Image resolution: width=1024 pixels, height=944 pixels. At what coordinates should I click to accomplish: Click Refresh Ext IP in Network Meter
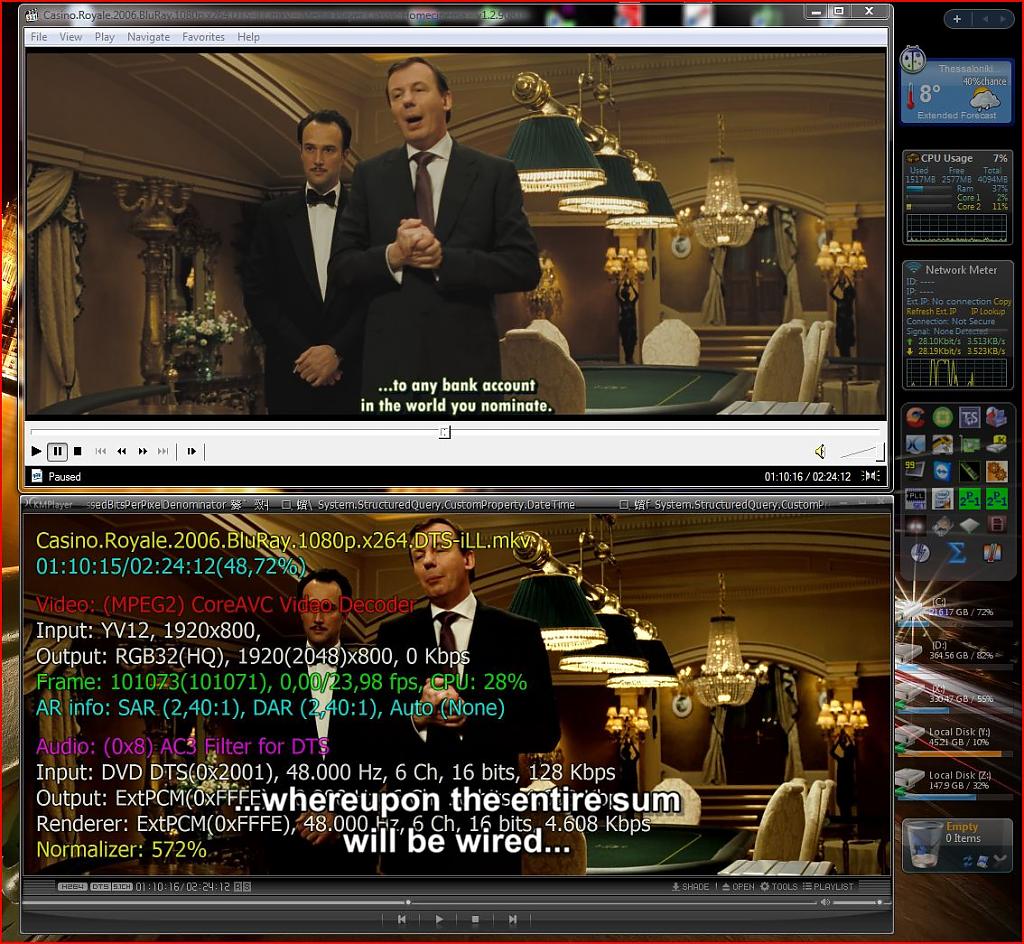[931, 311]
